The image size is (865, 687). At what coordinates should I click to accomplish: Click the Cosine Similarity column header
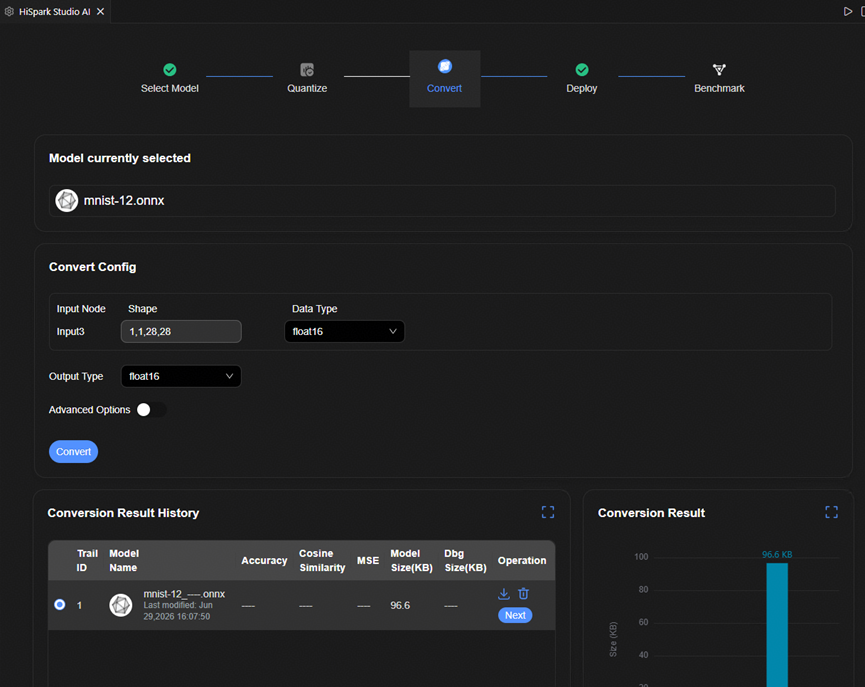[x=322, y=561]
